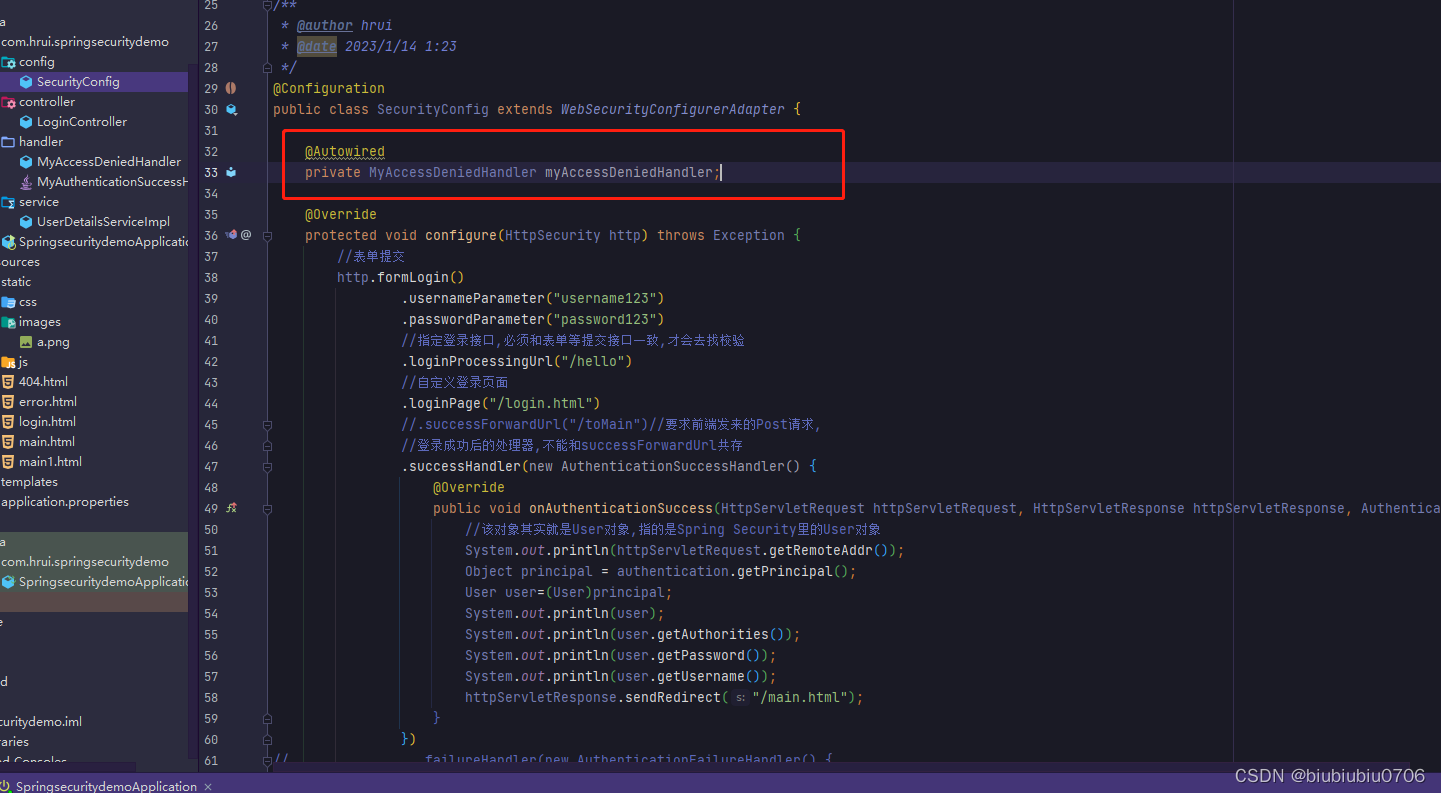Click the js folder icon
The height and width of the screenshot is (793, 1441).
point(8,362)
